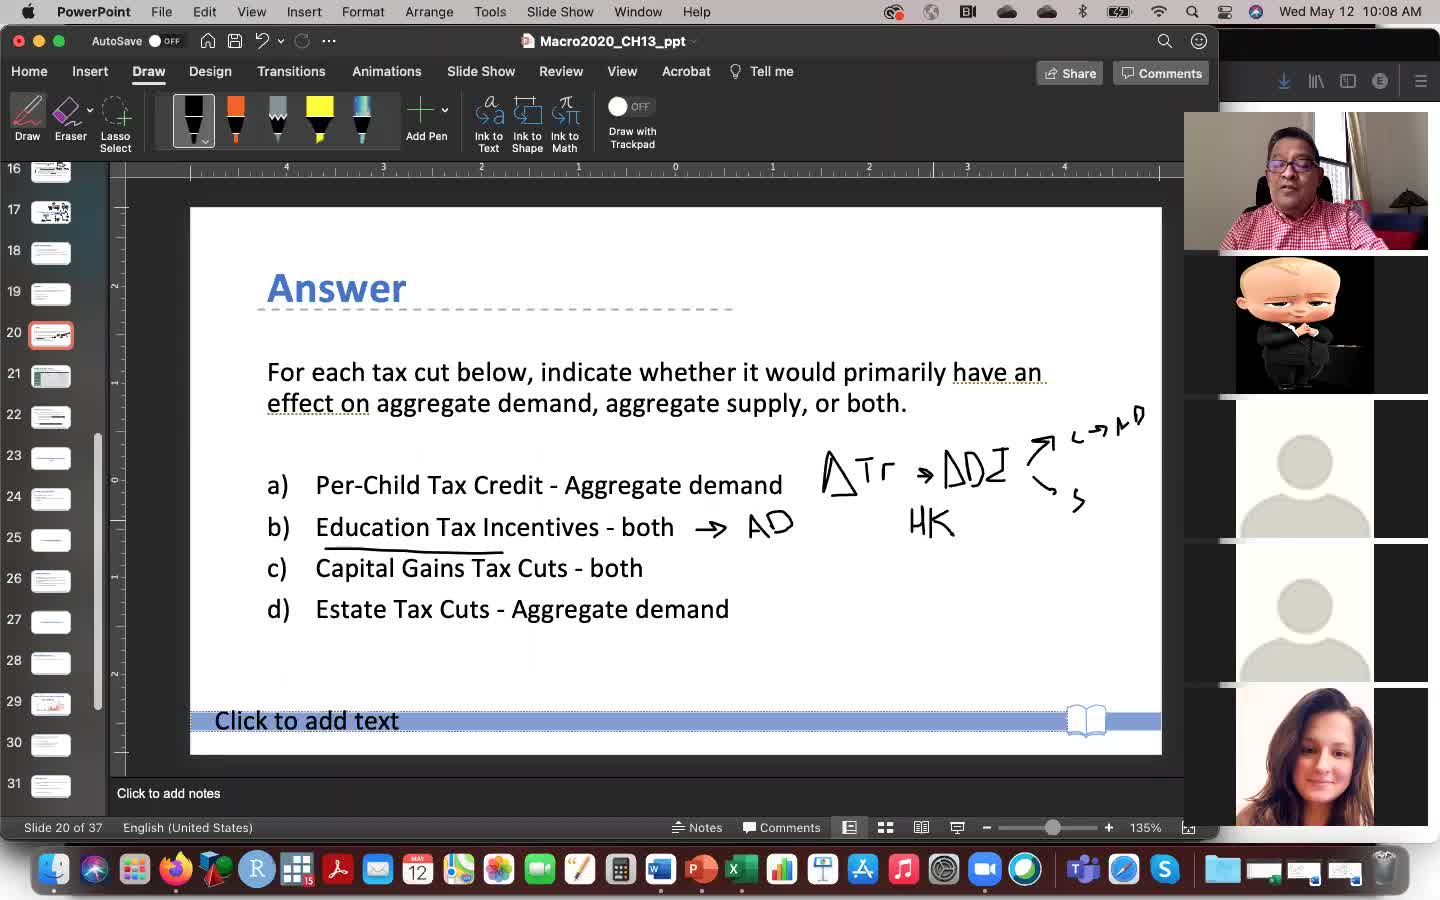Open the Eraser options dropdown arrow
Image resolution: width=1440 pixels, height=900 pixels.
click(x=90, y=111)
